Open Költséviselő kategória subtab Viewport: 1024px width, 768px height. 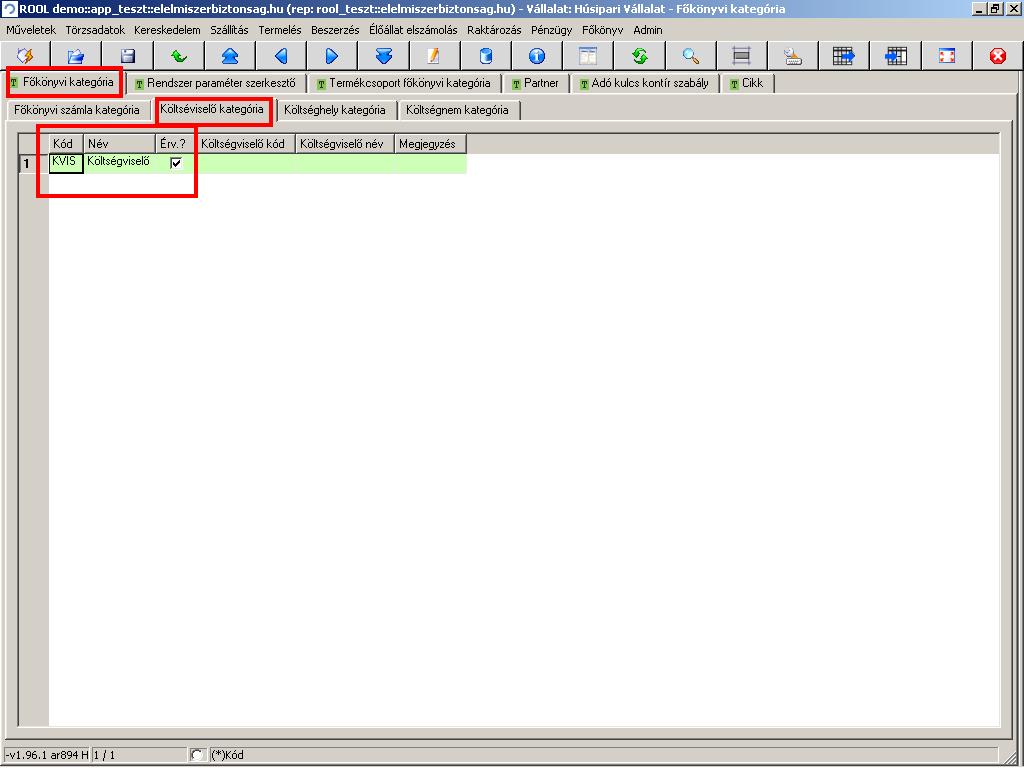coord(212,109)
